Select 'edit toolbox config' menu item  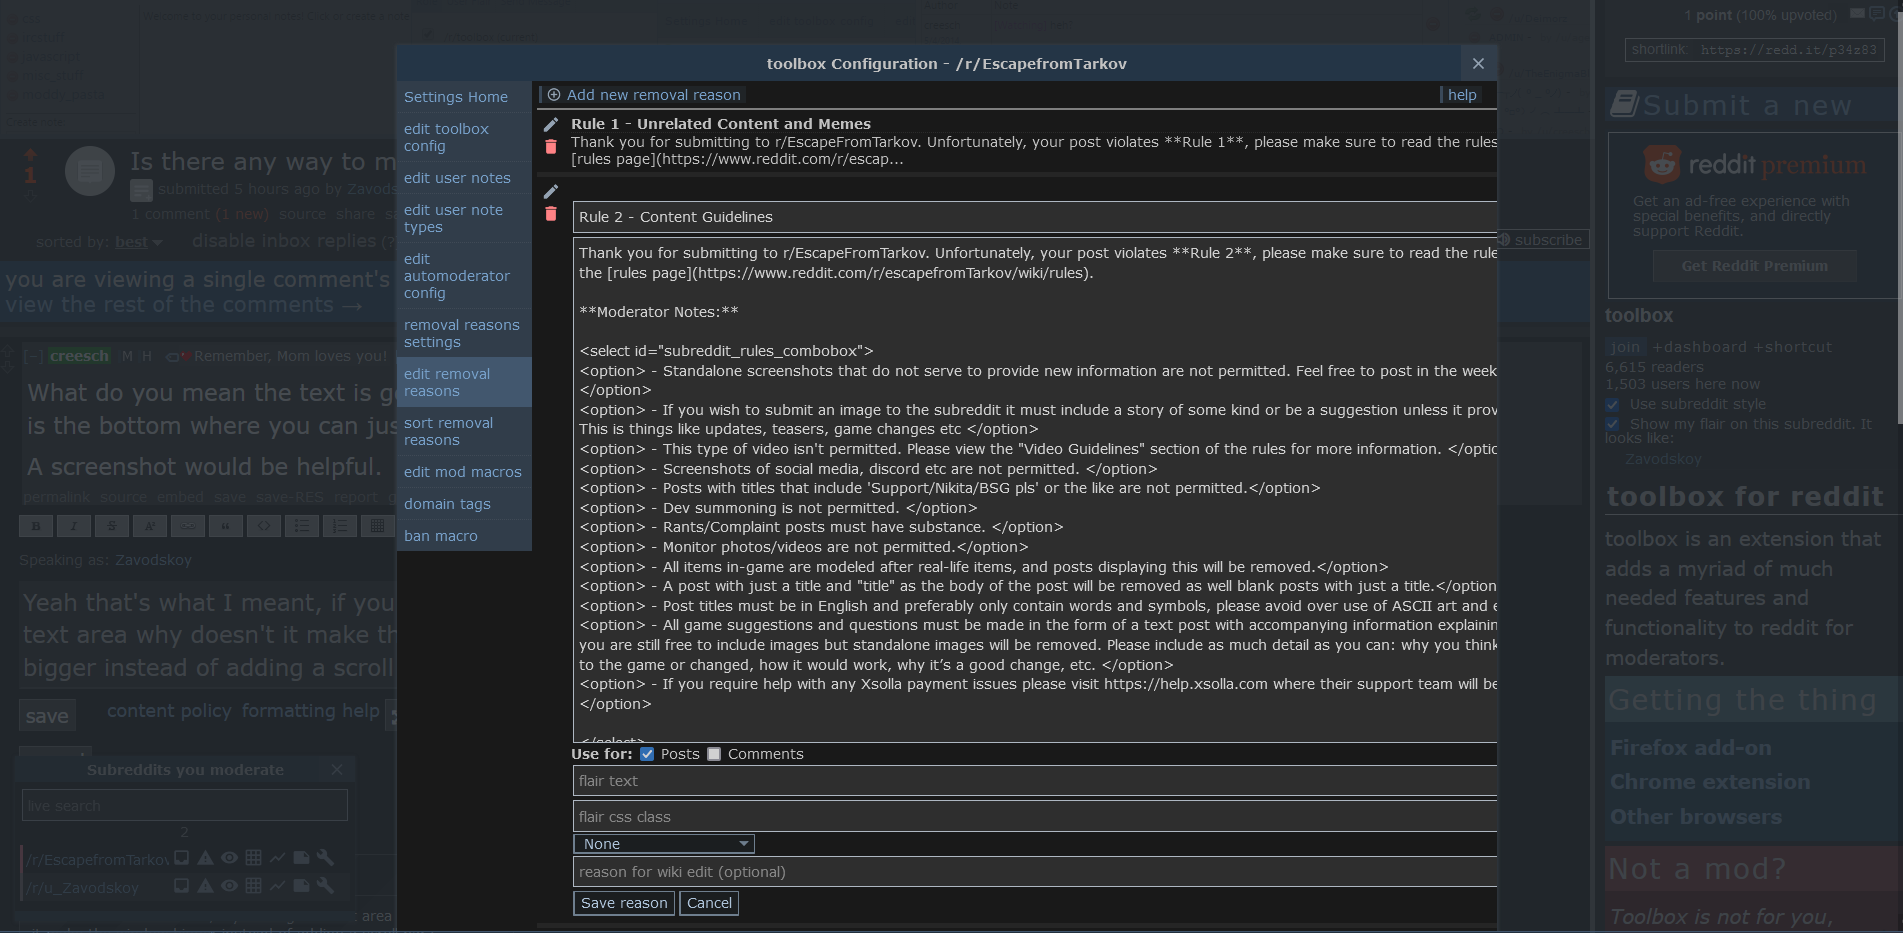(464, 138)
